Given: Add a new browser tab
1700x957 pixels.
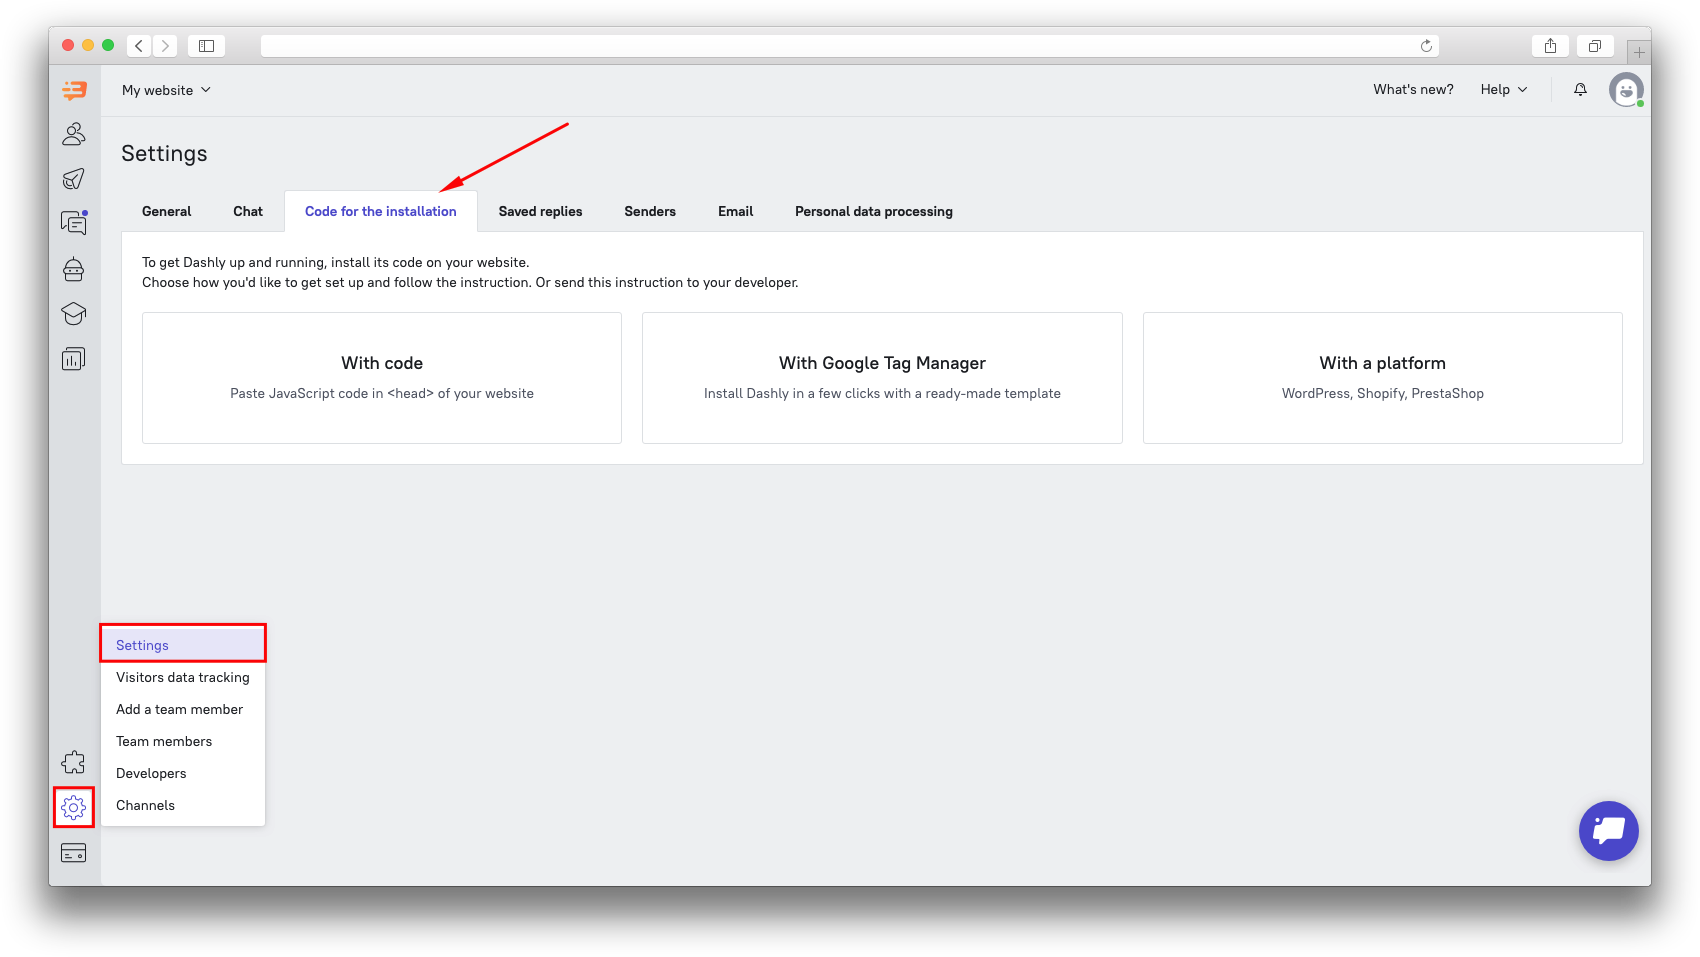Looking at the screenshot, I should click(x=1639, y=52).
